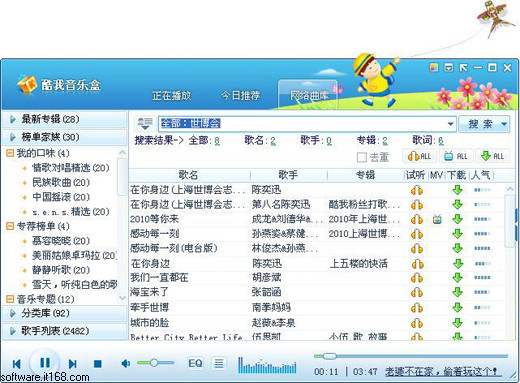Filter results by 专辑: 2

point(372,141)
